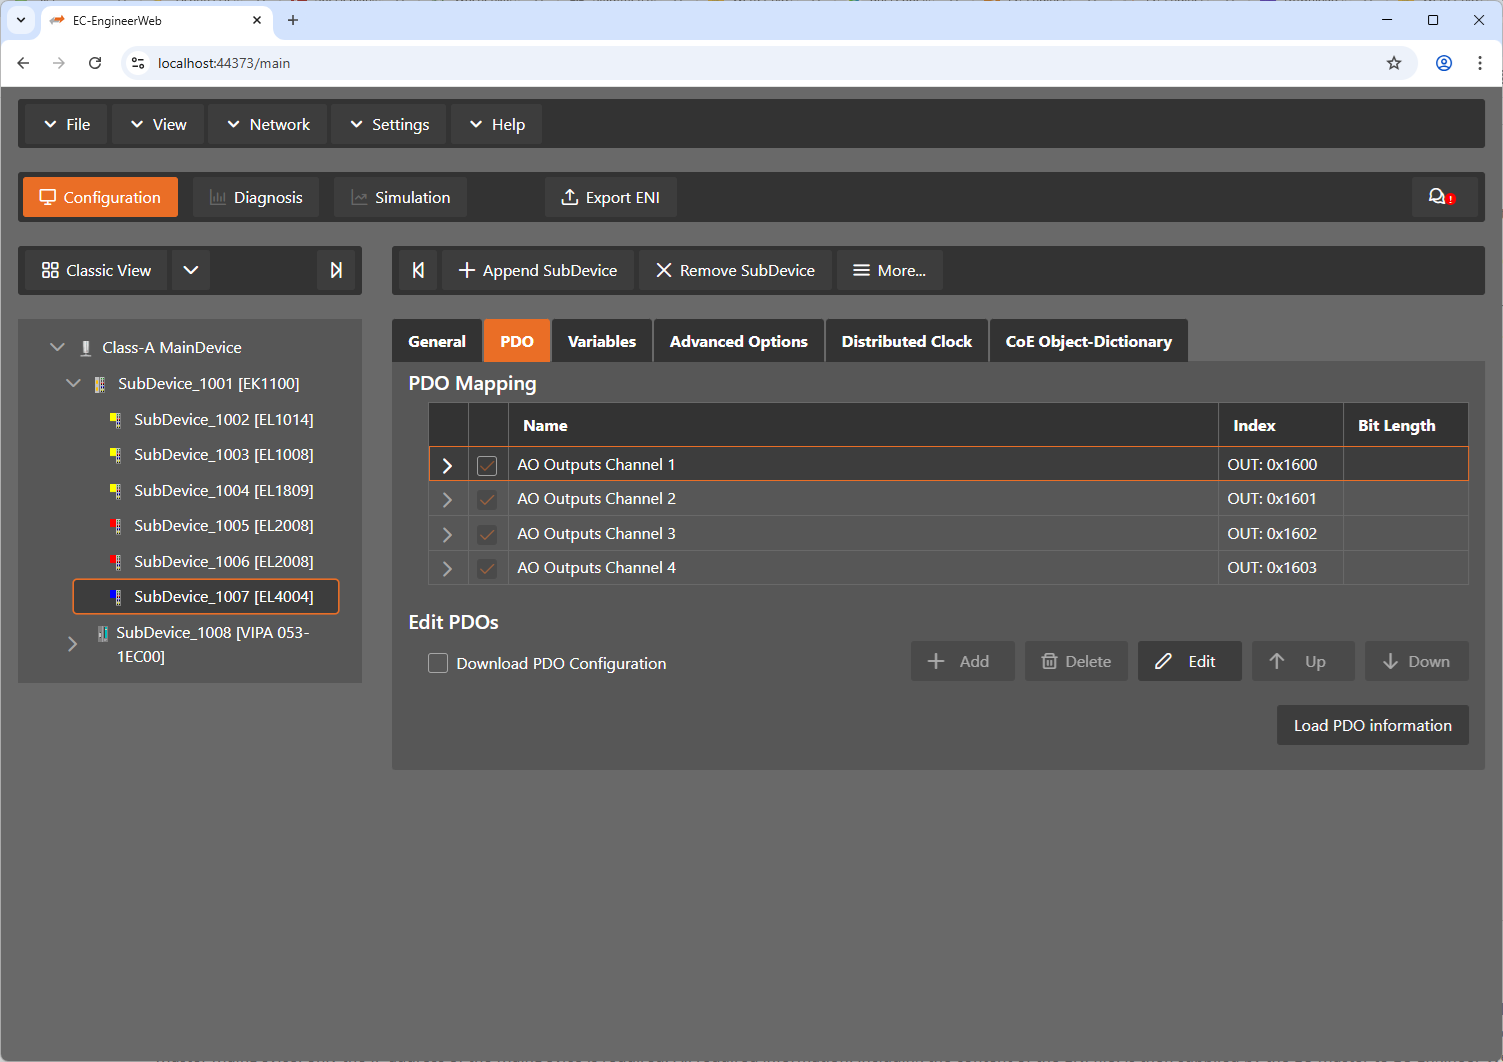The image size is (1503, 1062).
Task: Click the red icon of SubDevice_1006
Action: point(116,562)
